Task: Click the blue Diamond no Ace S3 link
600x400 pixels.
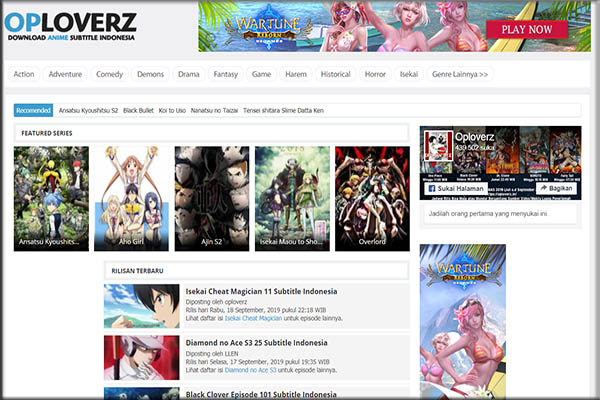Action: [250, 370]
